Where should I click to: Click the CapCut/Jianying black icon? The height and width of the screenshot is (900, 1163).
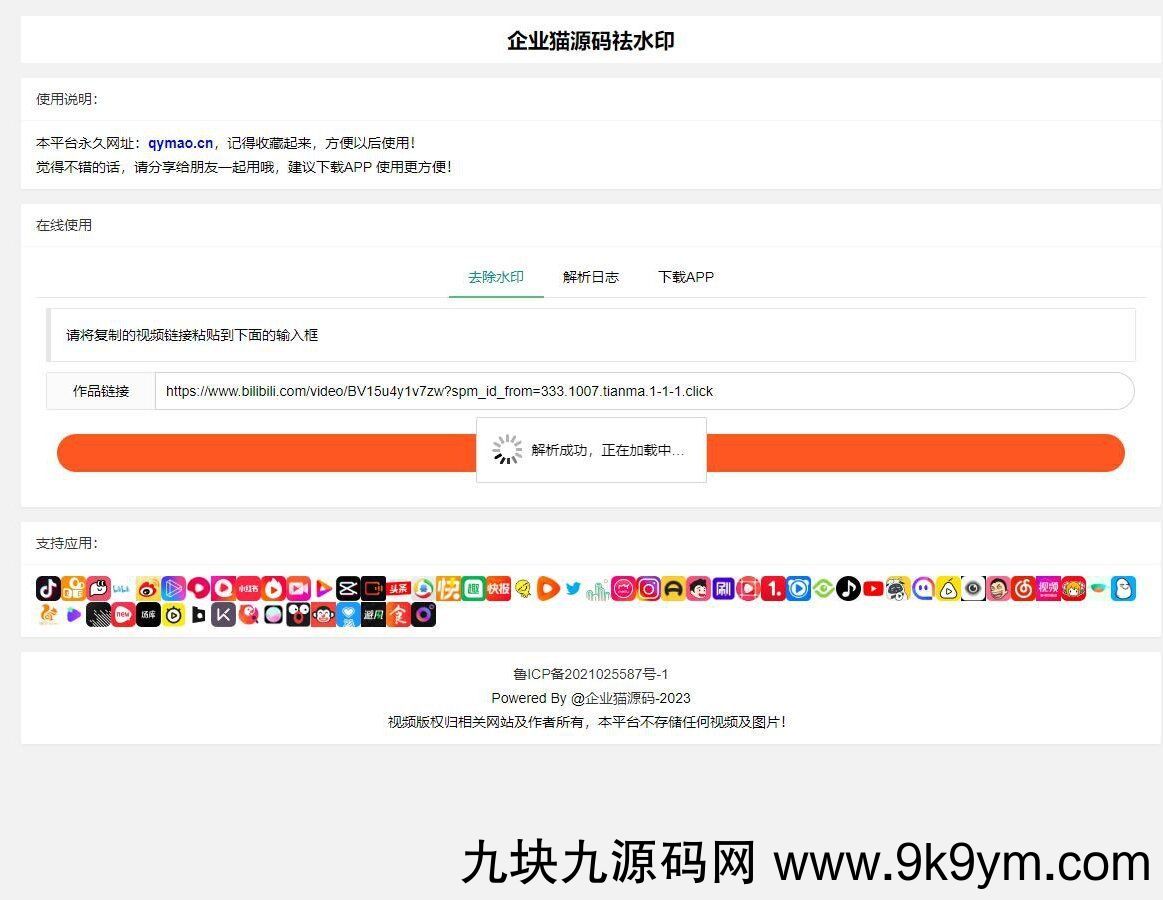(x=348, y=589)
